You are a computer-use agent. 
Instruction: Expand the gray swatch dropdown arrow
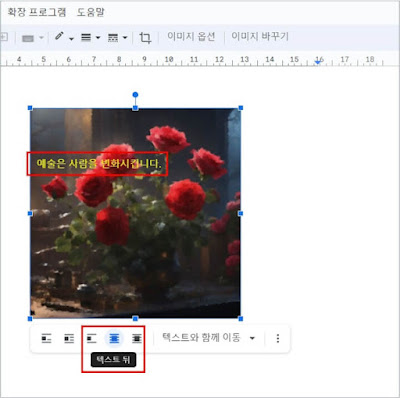pos(41,38)
